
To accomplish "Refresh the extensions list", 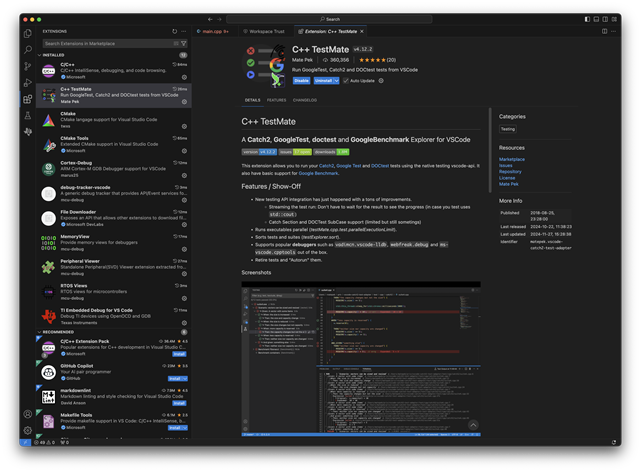I will (175, 31).
